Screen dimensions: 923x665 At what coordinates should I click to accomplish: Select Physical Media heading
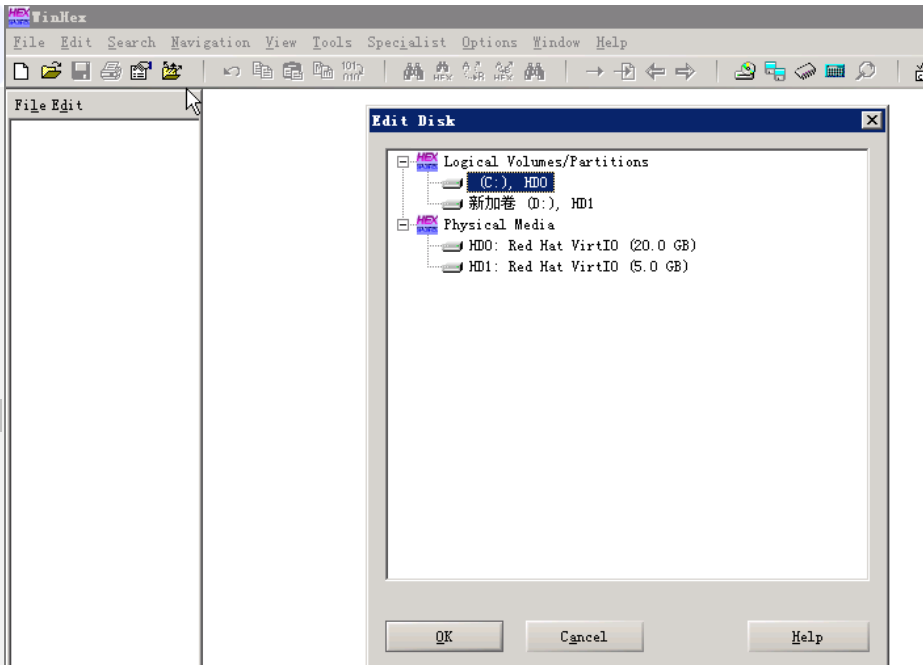coord(499,225)
